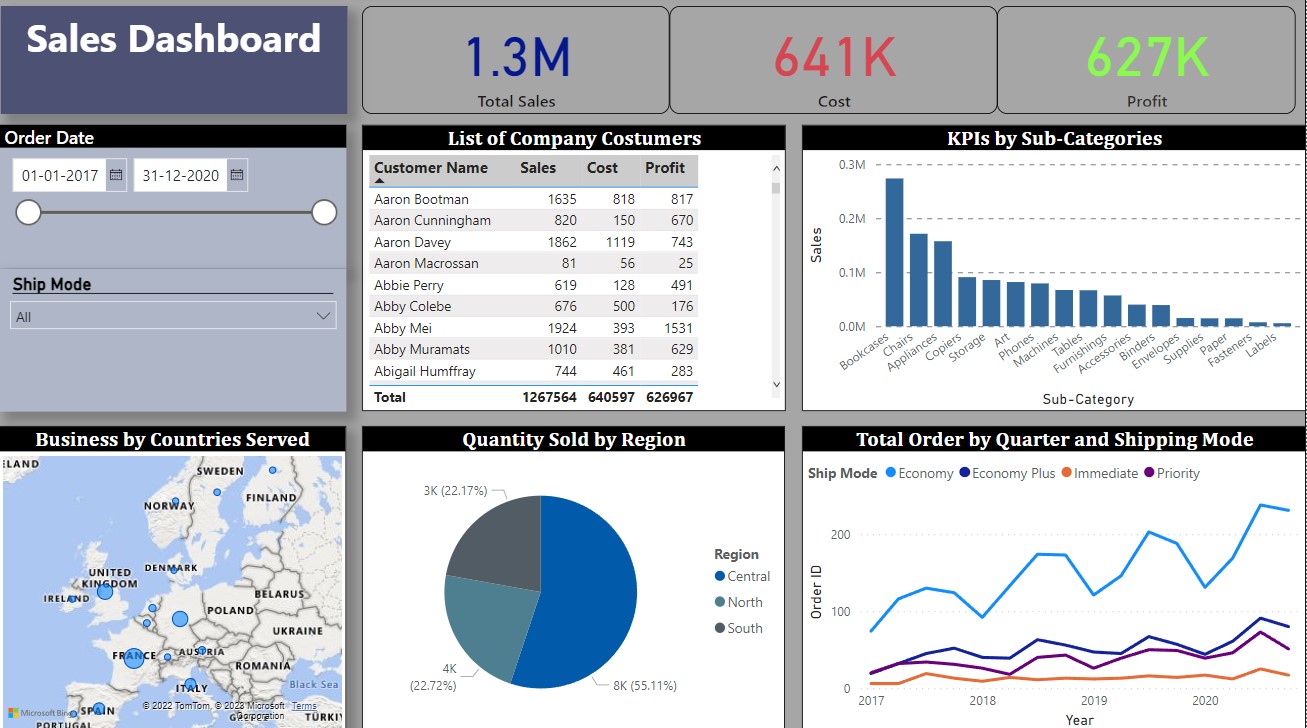Select the United Kingdom map bubble
1307x728 pixels.
104,592
